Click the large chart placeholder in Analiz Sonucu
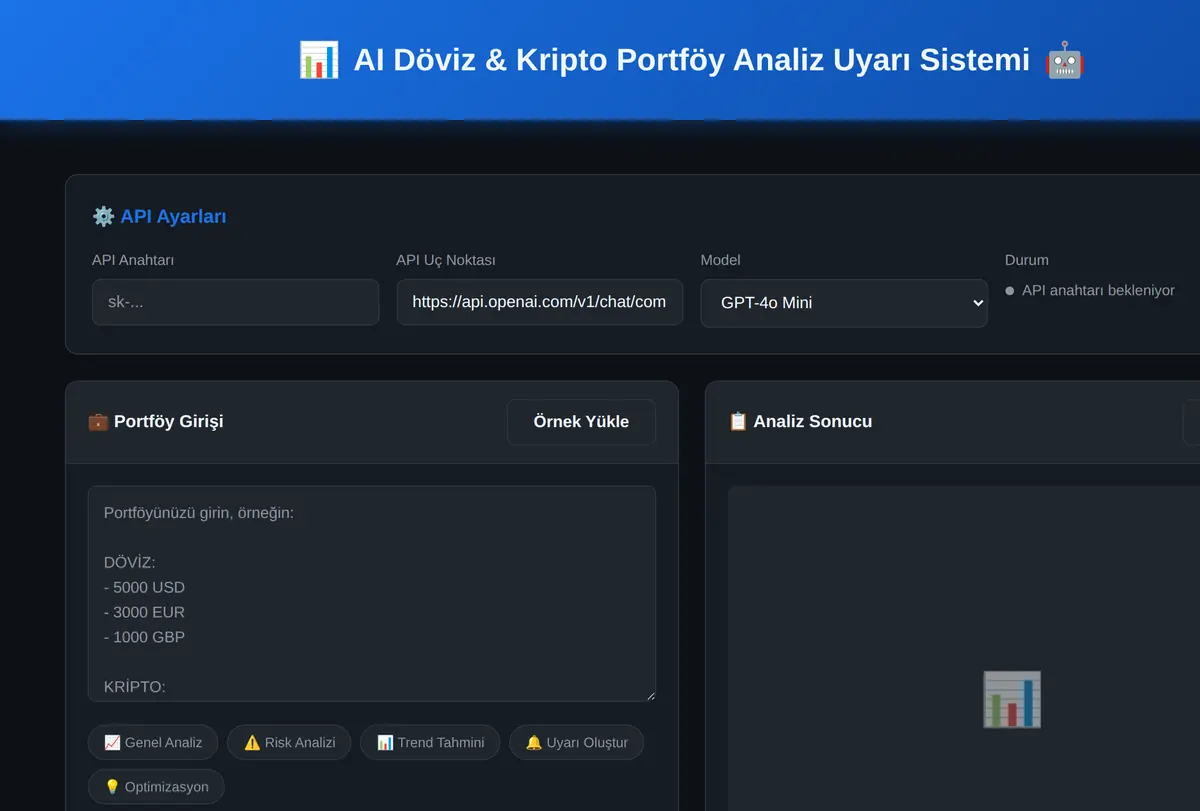This screenshot has height=811, width=1200. [x=1012, y=699]
